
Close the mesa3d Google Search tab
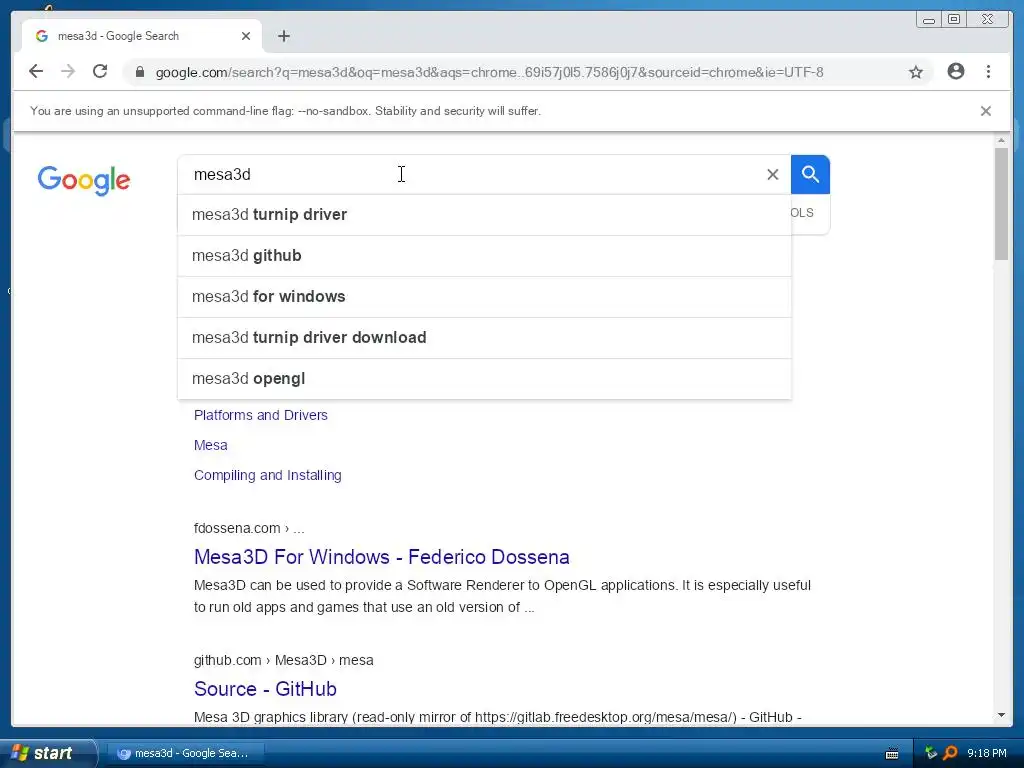pyautogui.click(x=246, y=36)
